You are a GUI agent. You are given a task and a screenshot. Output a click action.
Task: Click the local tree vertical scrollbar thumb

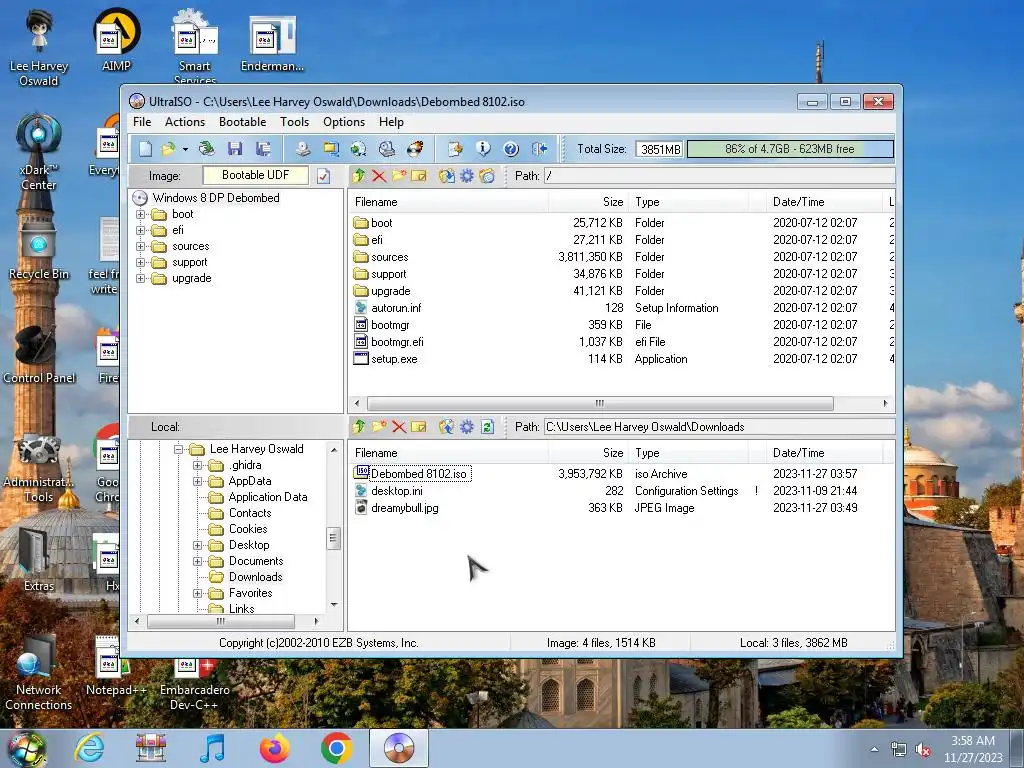(x=333, y=538)
